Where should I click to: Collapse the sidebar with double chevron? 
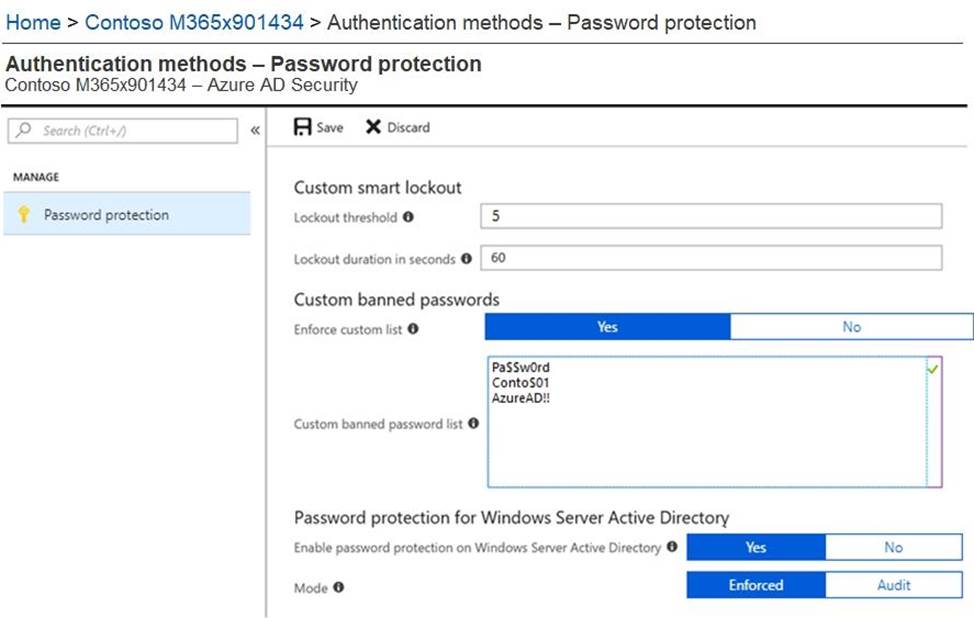(255, 130)
